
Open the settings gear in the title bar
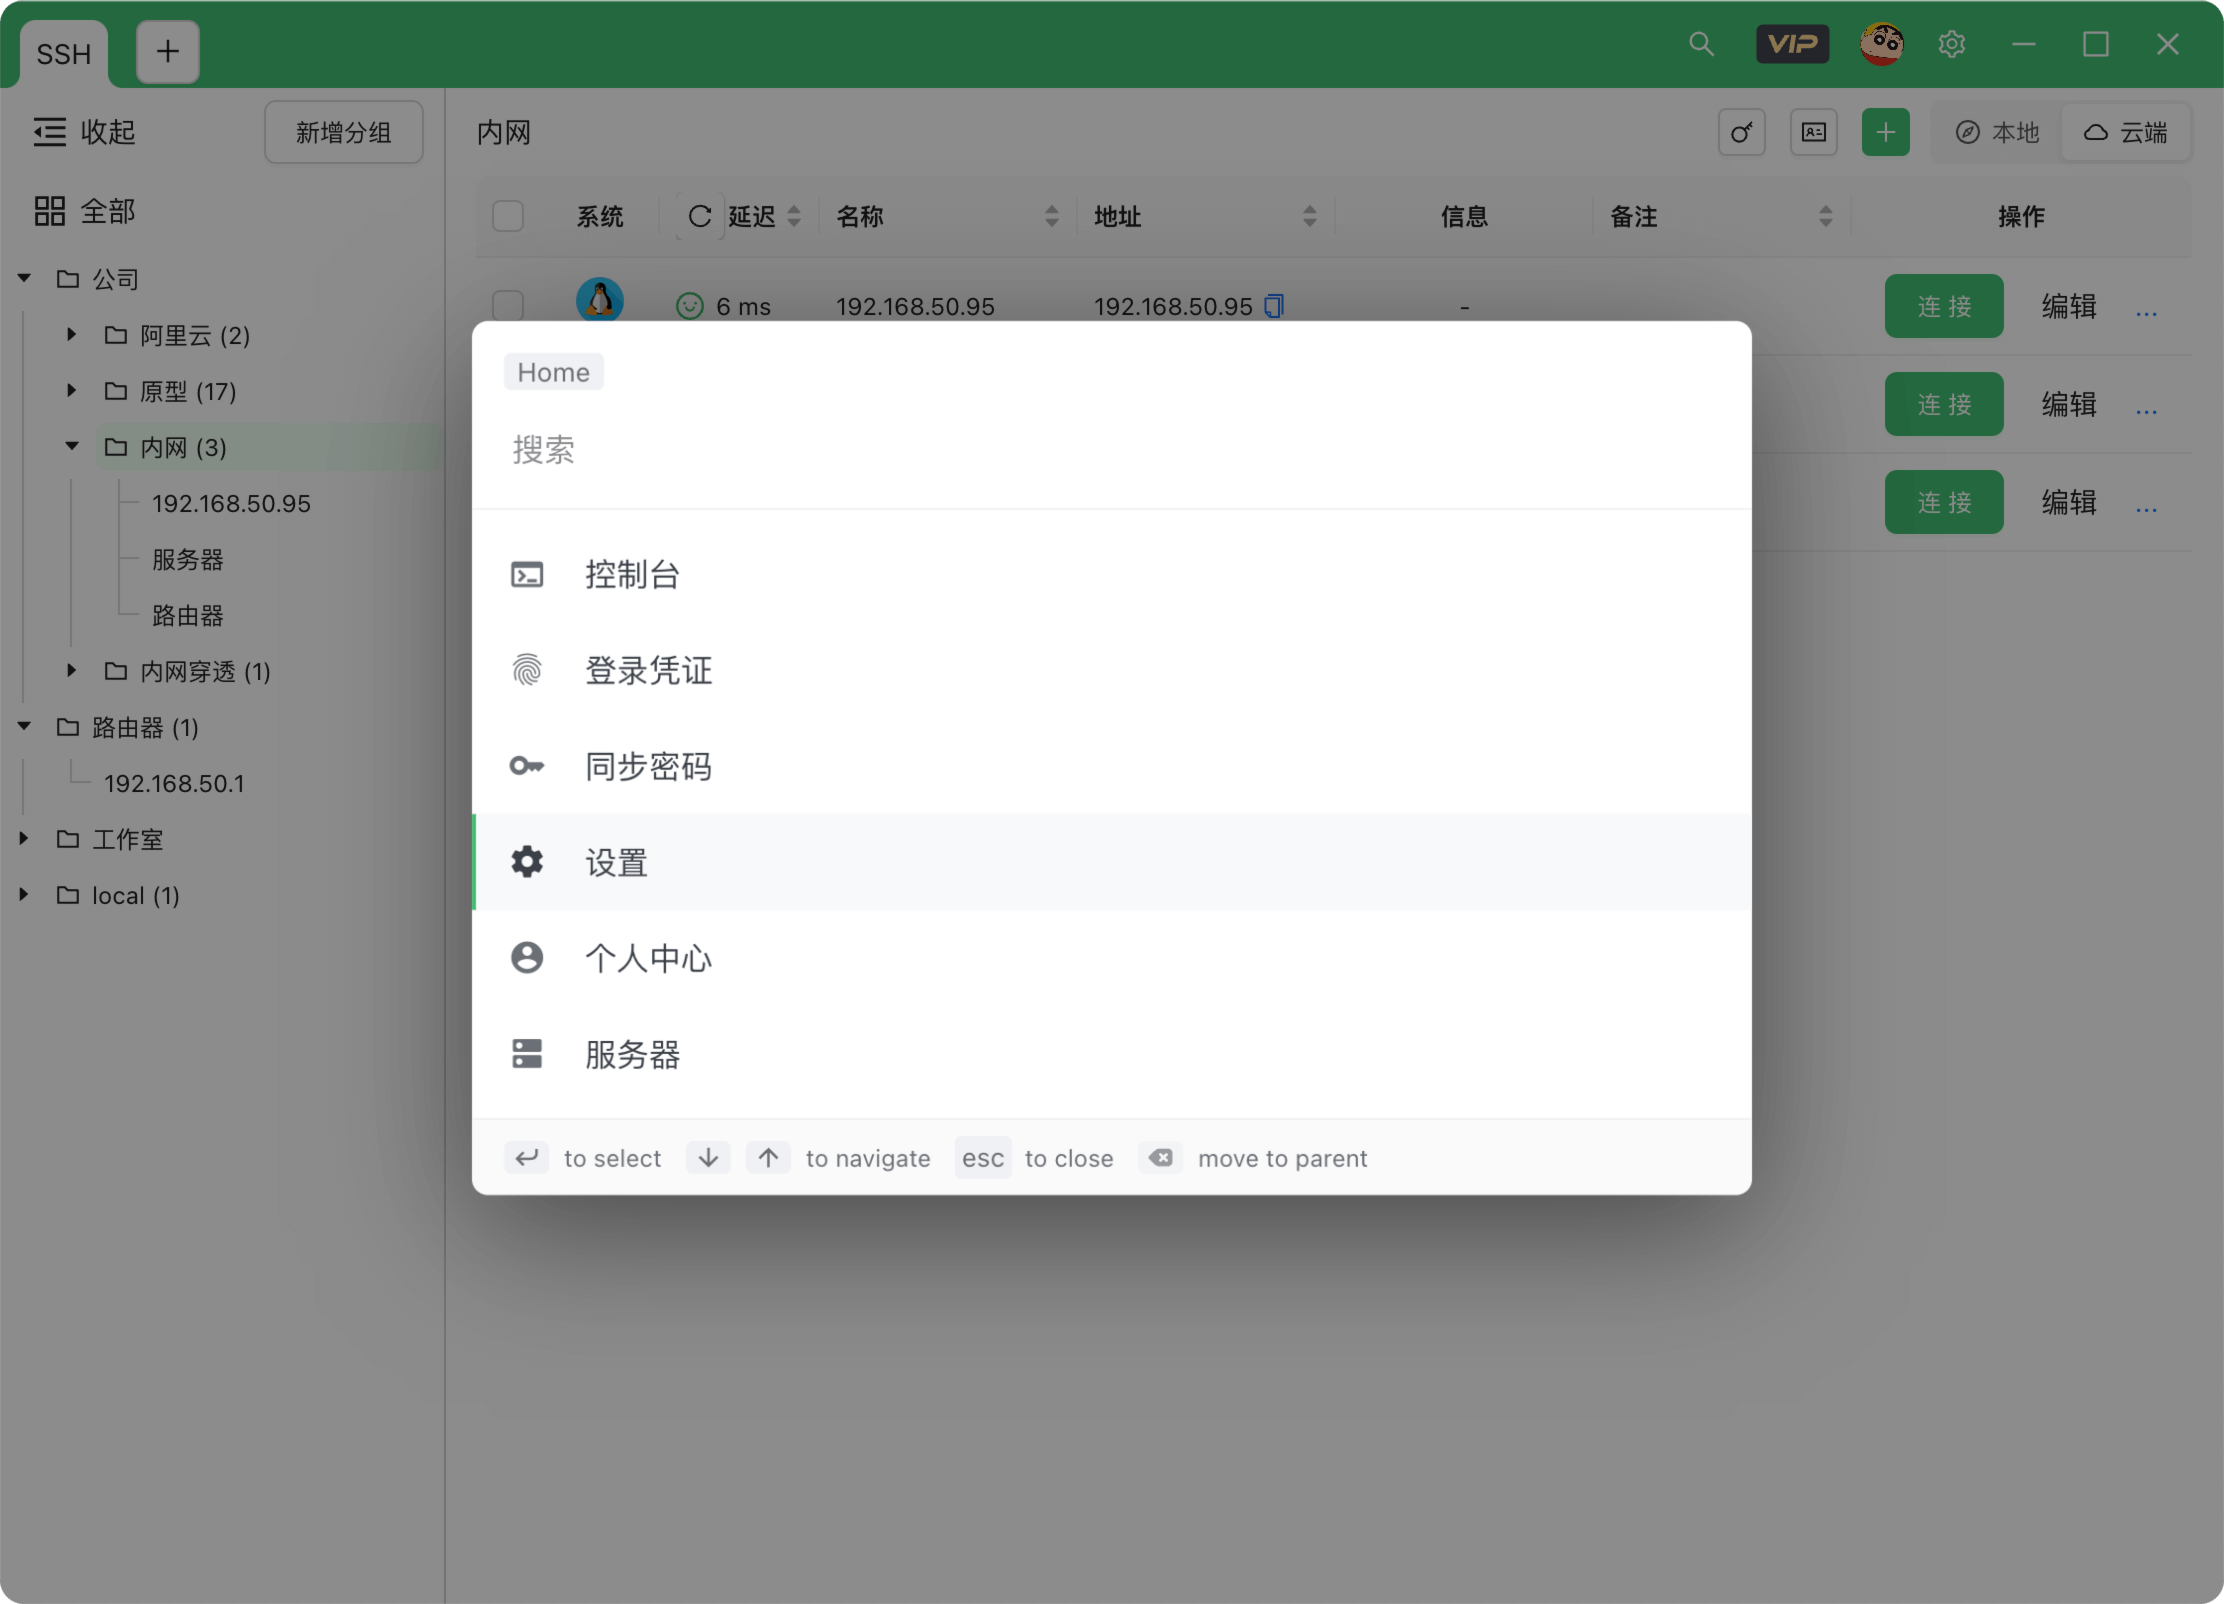pos(1952,44)
